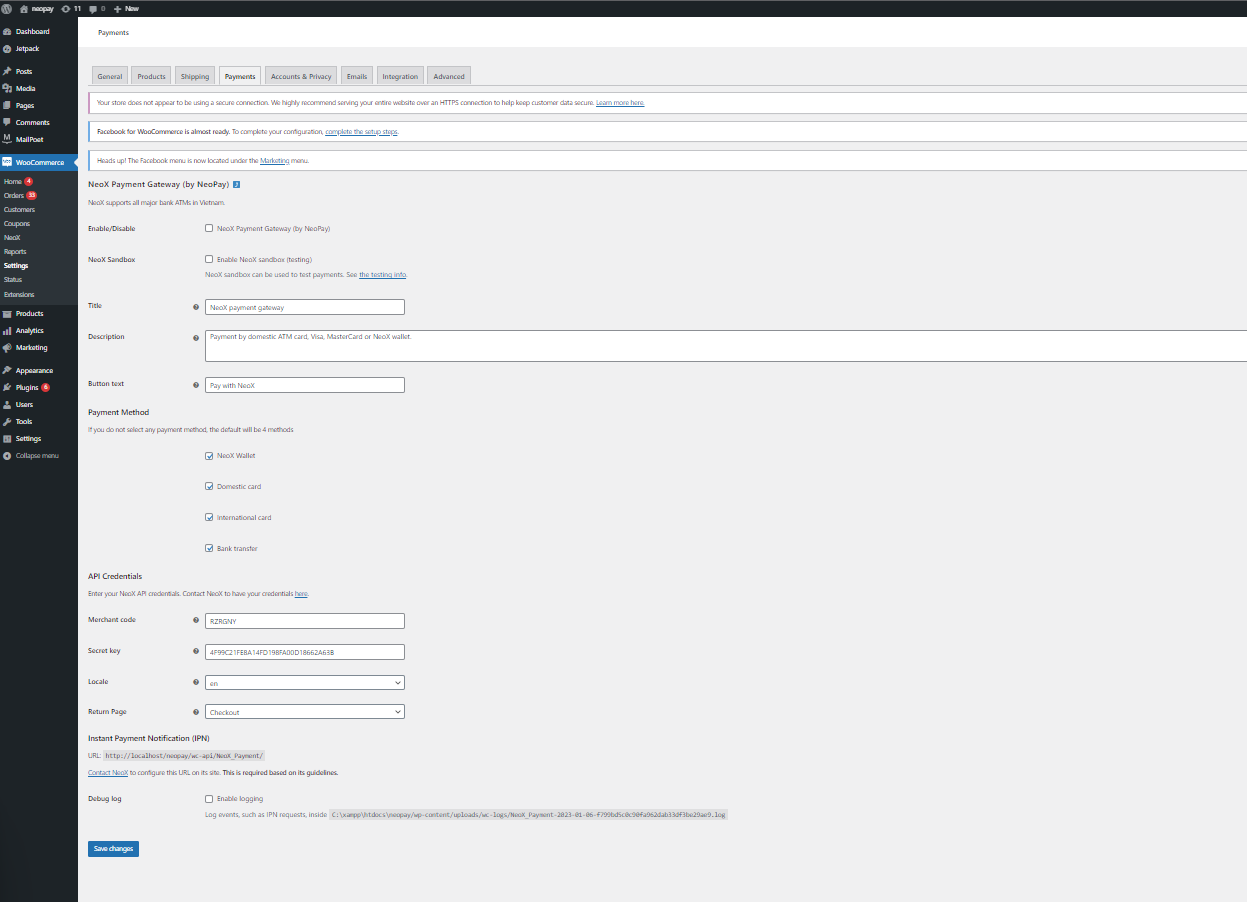1247x902 pixels.
Task: Click the Analytics bar chart icon
Action: (x=7, y=331)
